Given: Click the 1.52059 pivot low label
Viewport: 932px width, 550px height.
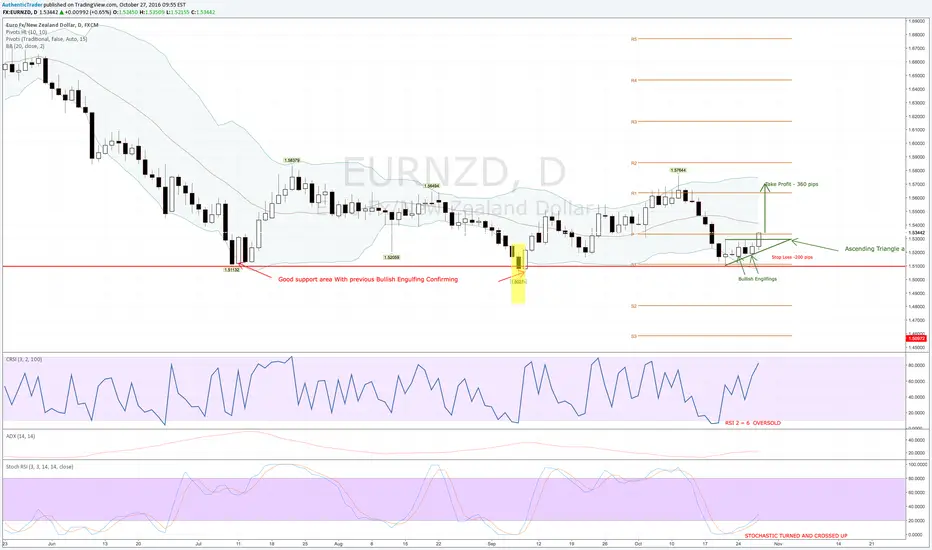Looking at the screenshot, I should pyautogui.click(x=391, y=257).
